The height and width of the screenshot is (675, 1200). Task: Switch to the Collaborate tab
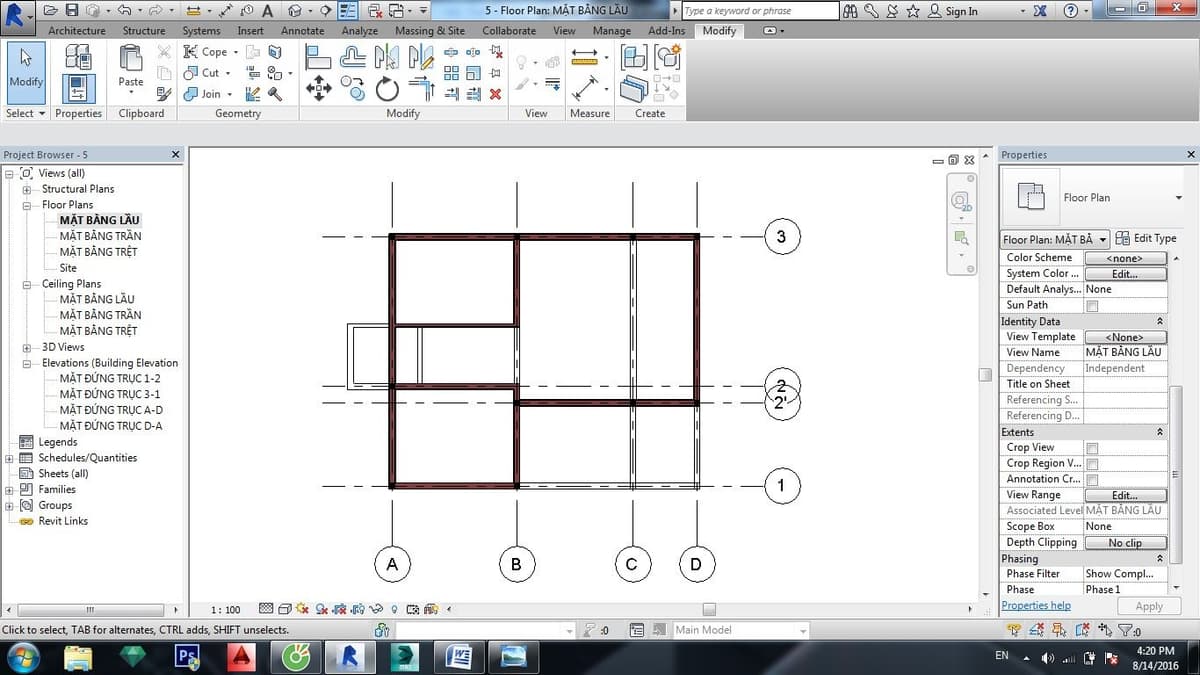click(x=509, y=31)
